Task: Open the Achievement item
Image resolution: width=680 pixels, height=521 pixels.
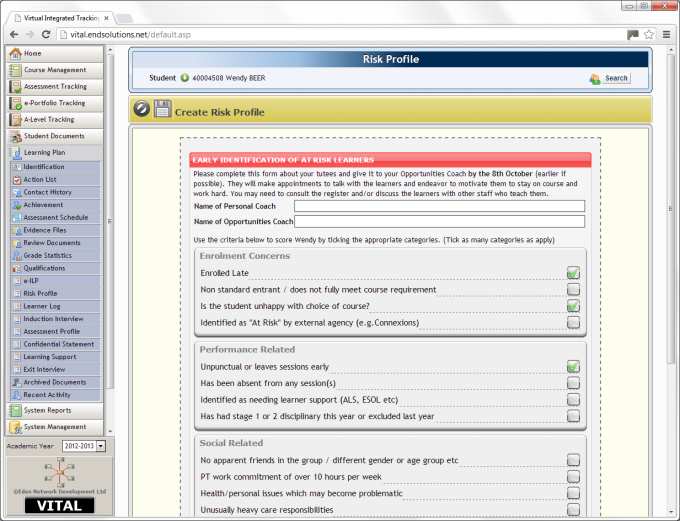Action: (56, 205)
